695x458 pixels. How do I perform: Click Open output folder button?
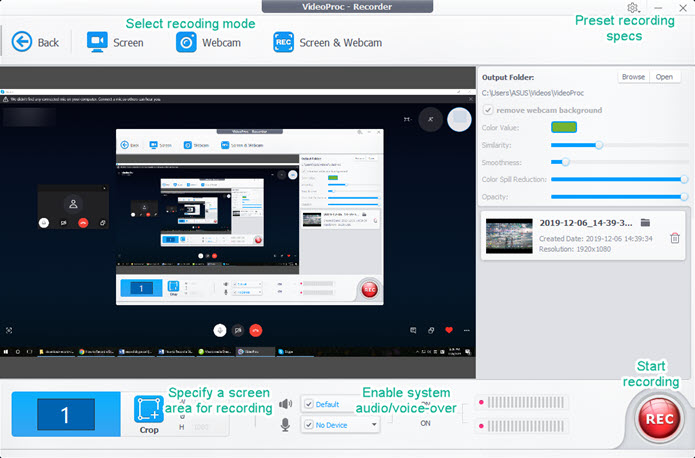click(664, 77)
